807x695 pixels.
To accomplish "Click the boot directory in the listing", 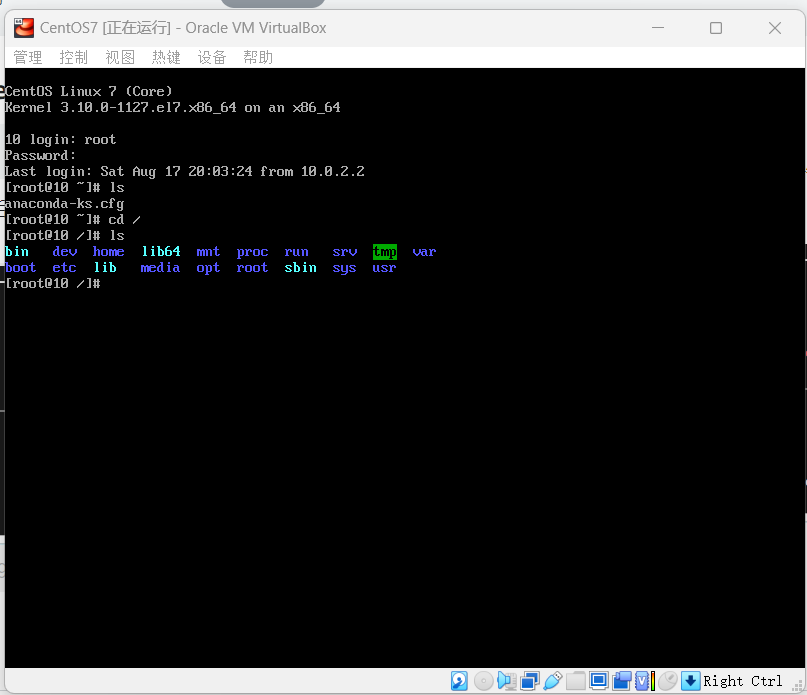I will [21, 268].
